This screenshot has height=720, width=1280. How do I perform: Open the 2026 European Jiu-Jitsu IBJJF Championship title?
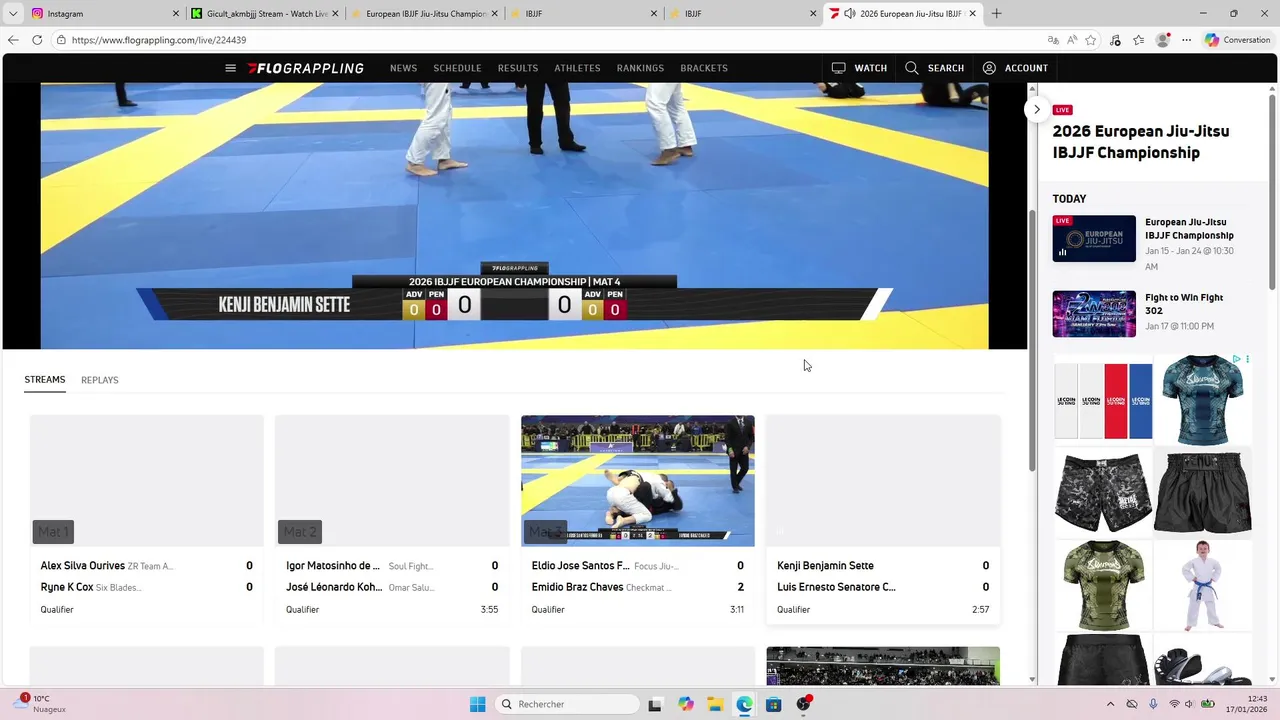coord(1141,142)
